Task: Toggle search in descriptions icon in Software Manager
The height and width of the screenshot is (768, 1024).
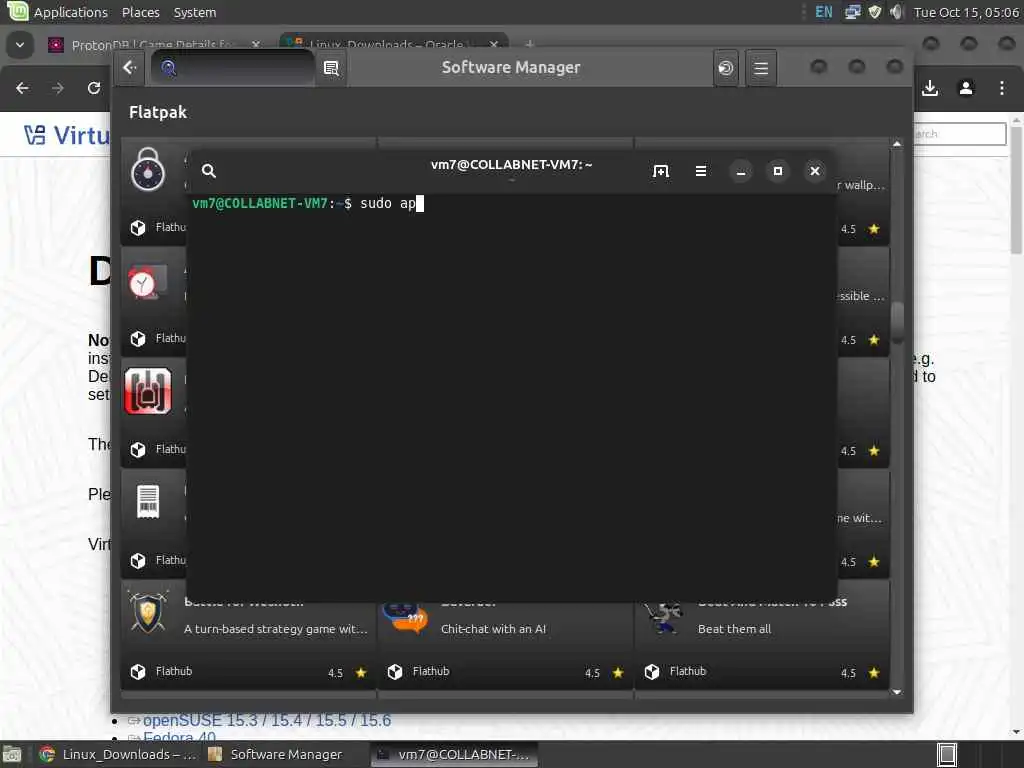Action: click(x=331, y=68)
